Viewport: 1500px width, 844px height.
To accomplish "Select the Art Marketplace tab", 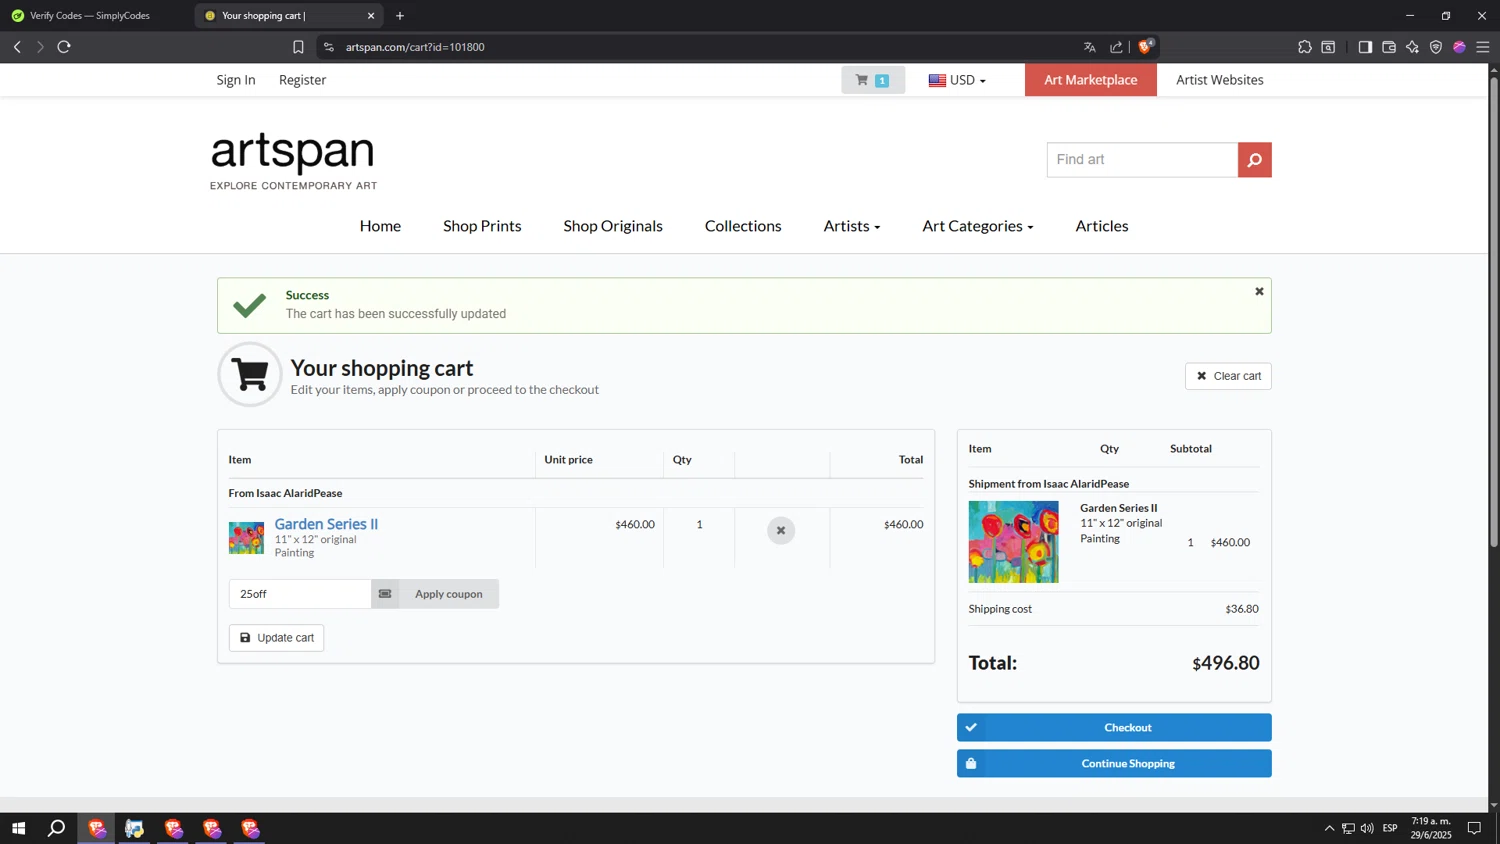I will [1091, 80].
